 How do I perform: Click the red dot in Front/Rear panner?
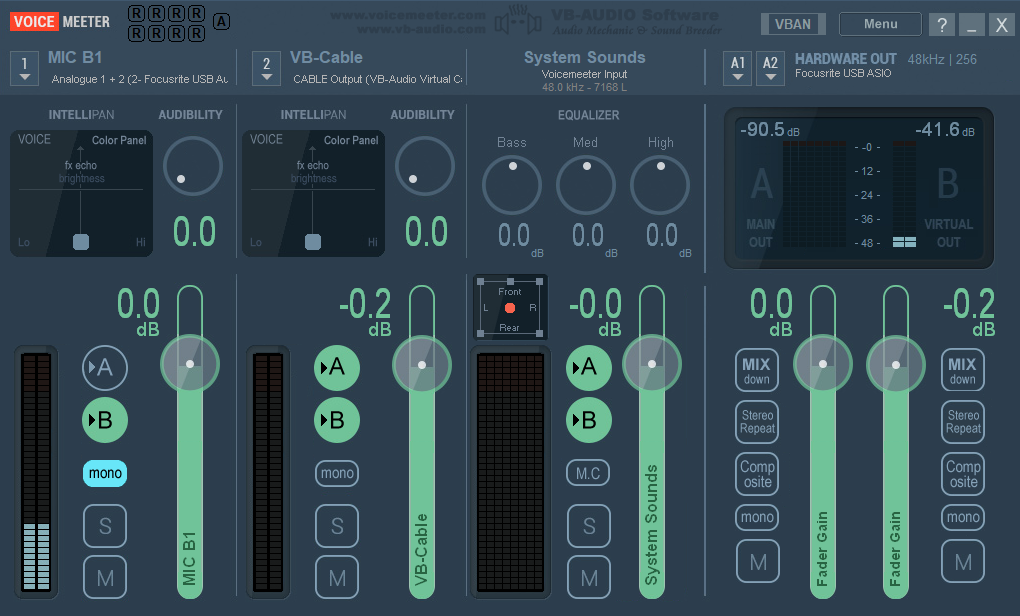[x=510, y=308]
